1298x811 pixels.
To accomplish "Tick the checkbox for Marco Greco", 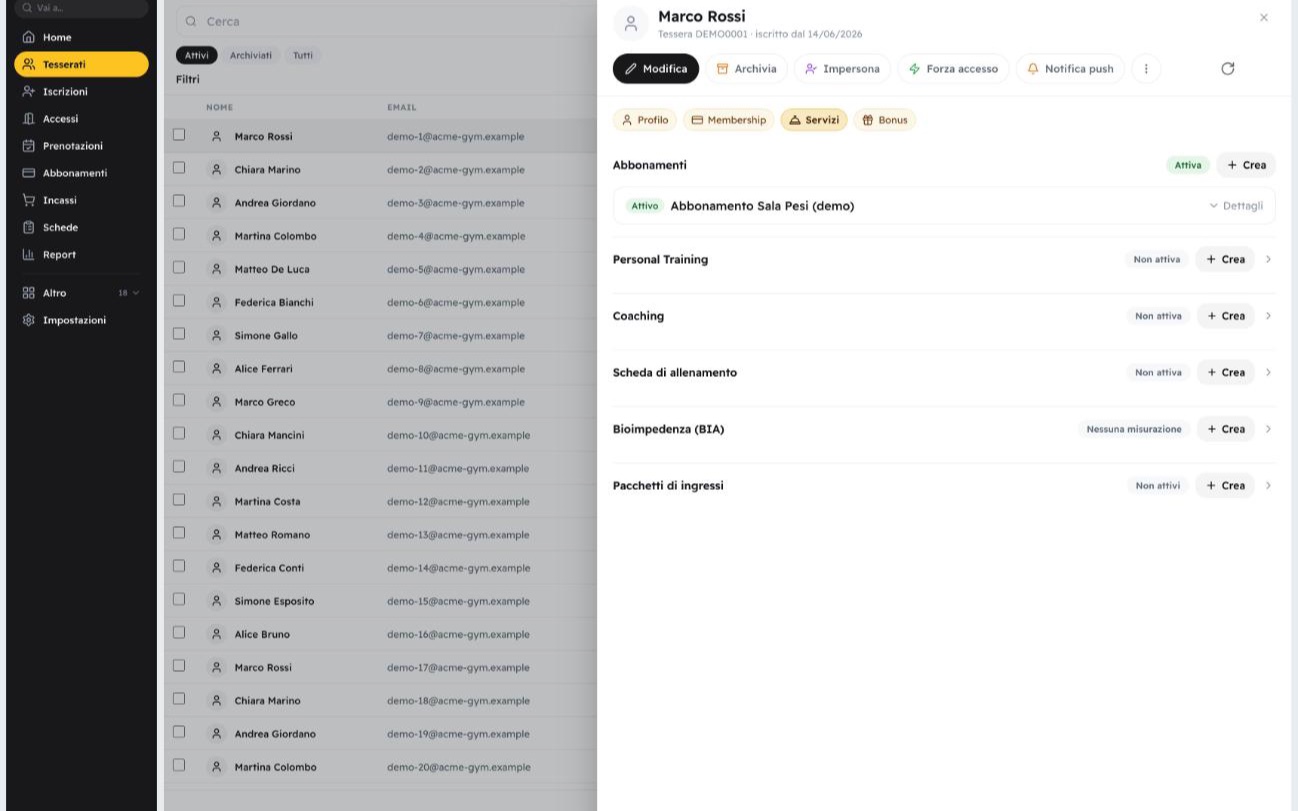I will click(x=179, y=400).
